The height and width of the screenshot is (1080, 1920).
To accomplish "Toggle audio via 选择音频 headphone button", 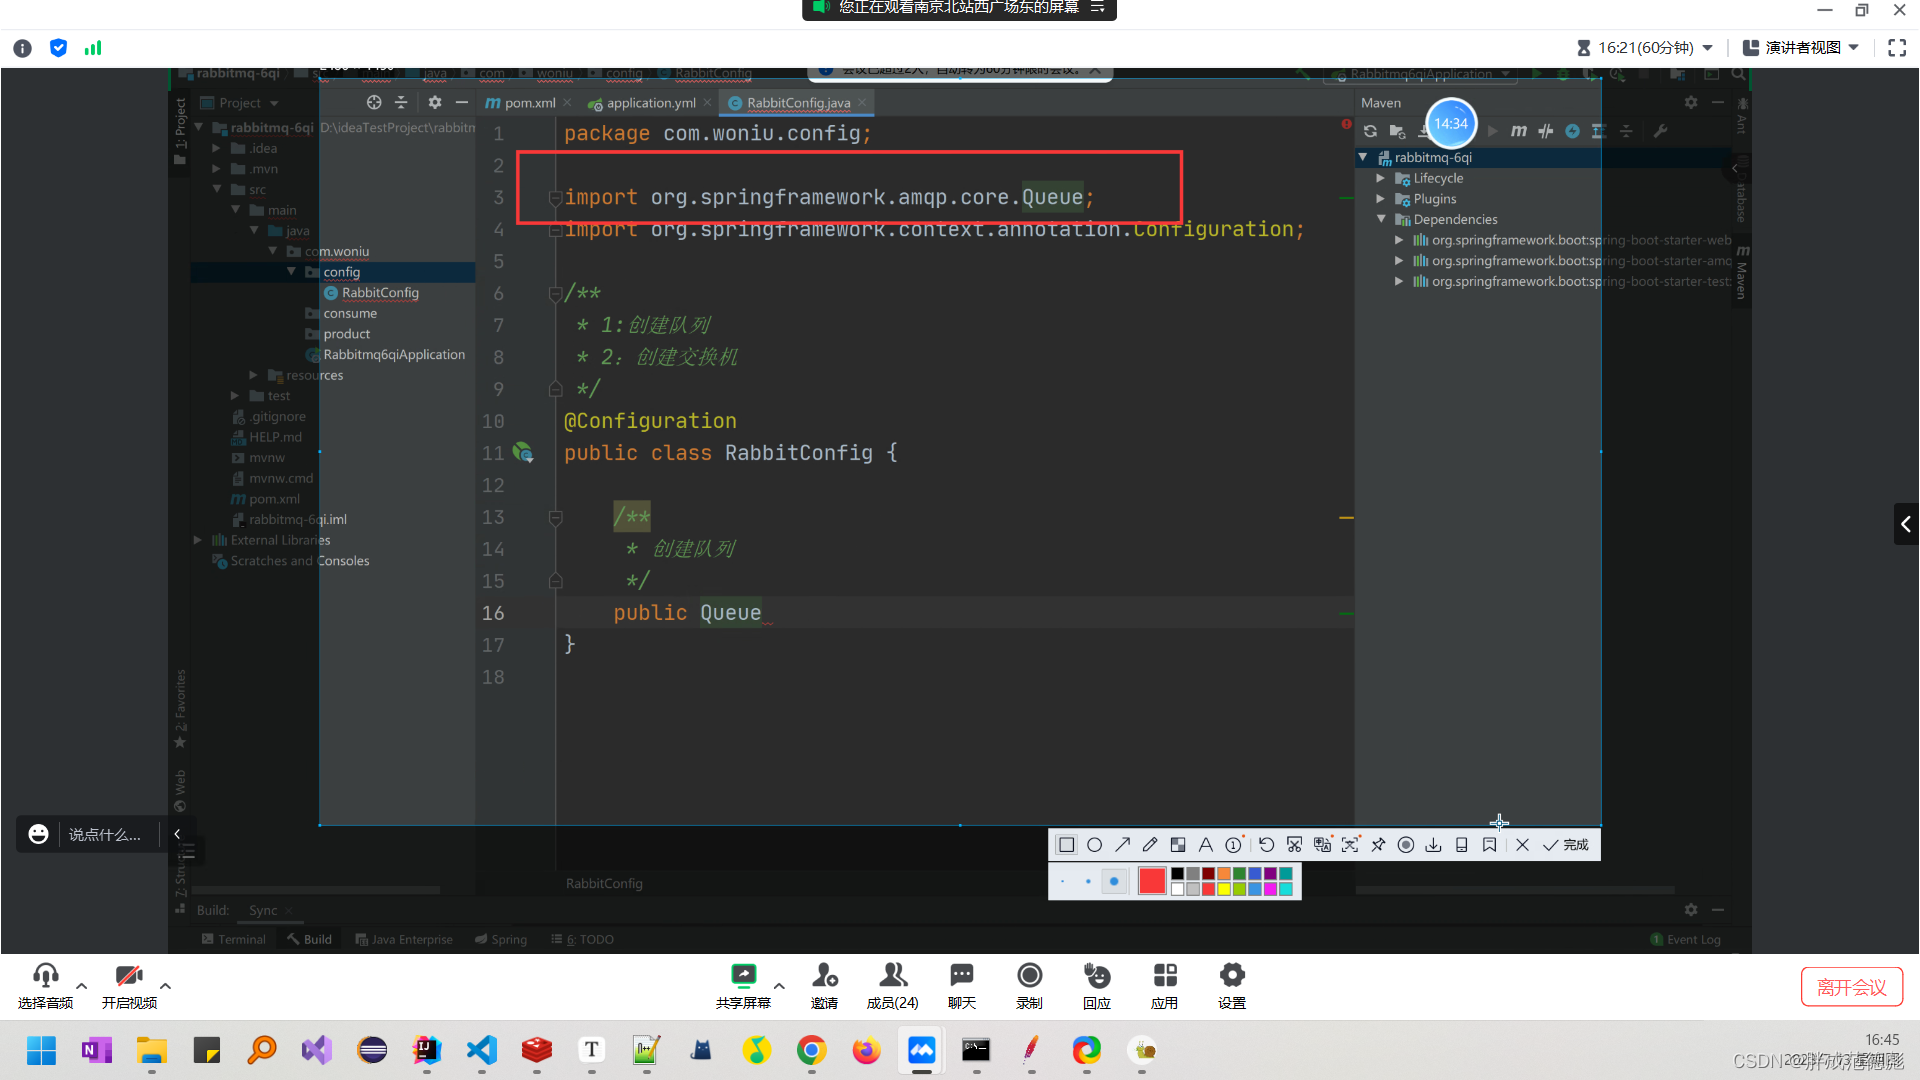I will tap(46, 986).
